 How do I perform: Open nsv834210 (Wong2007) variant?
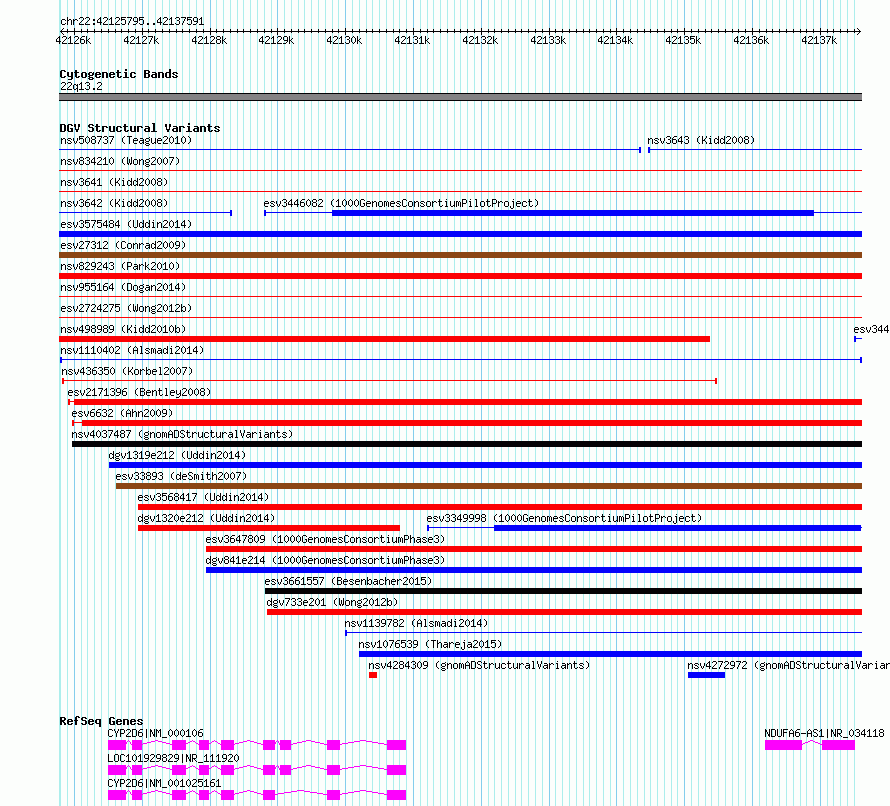click(120, 161)
